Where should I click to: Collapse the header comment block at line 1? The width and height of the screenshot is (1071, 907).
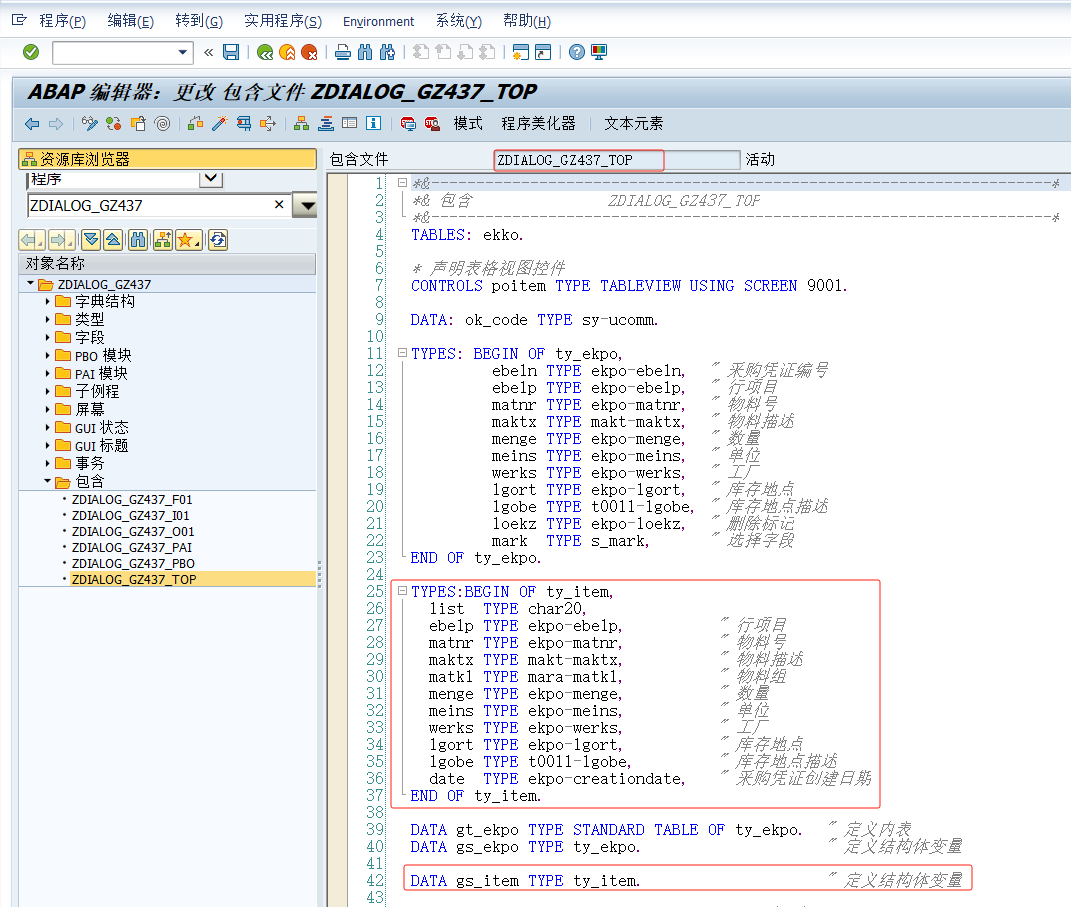pos(402,183)
